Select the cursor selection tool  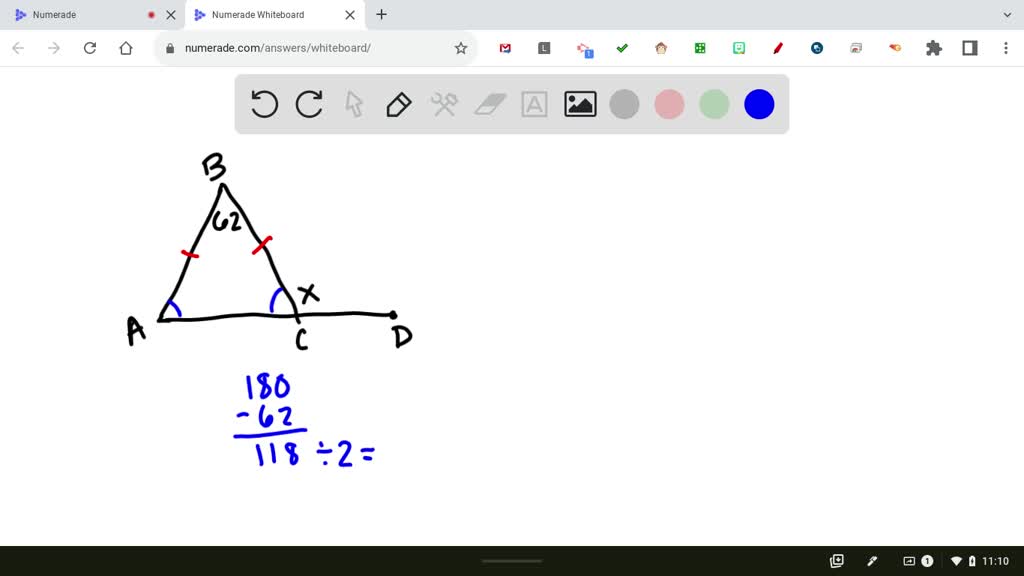click(353, 103)
